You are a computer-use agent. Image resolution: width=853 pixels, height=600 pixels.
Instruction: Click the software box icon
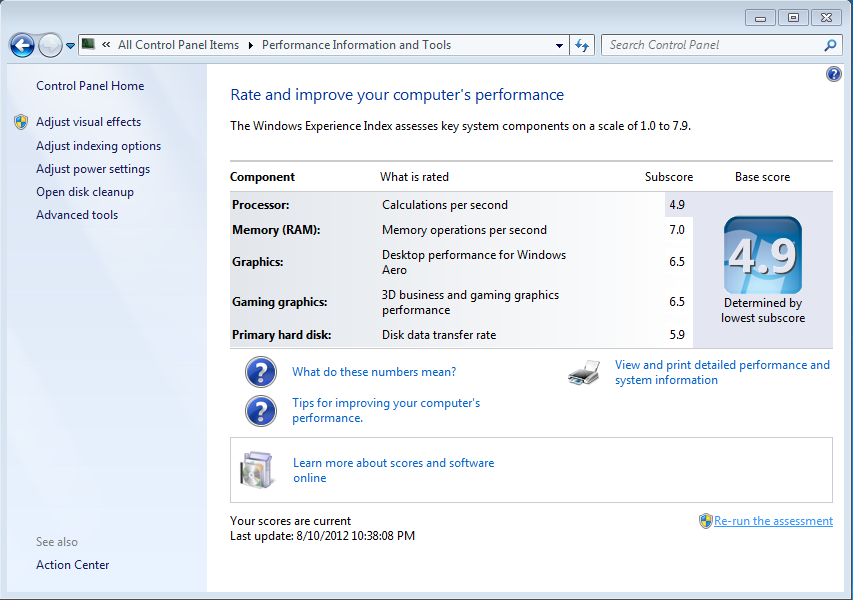pyautogui.click(x=257, y=470)
